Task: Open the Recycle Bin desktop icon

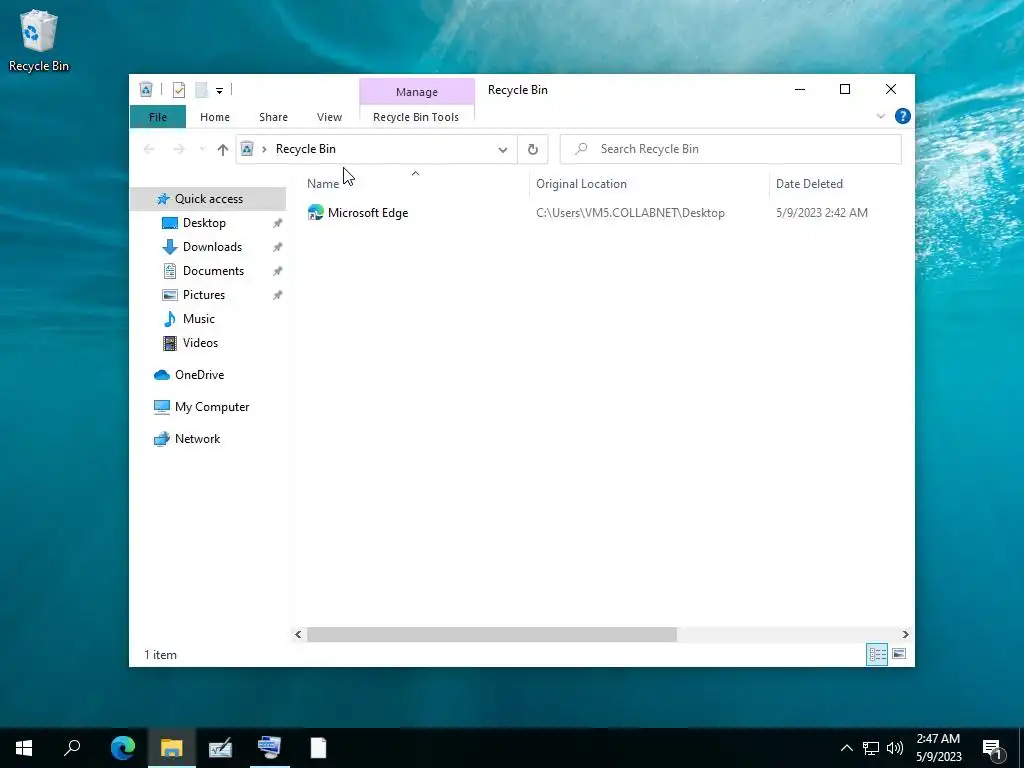Action: (x=39, y=40)
